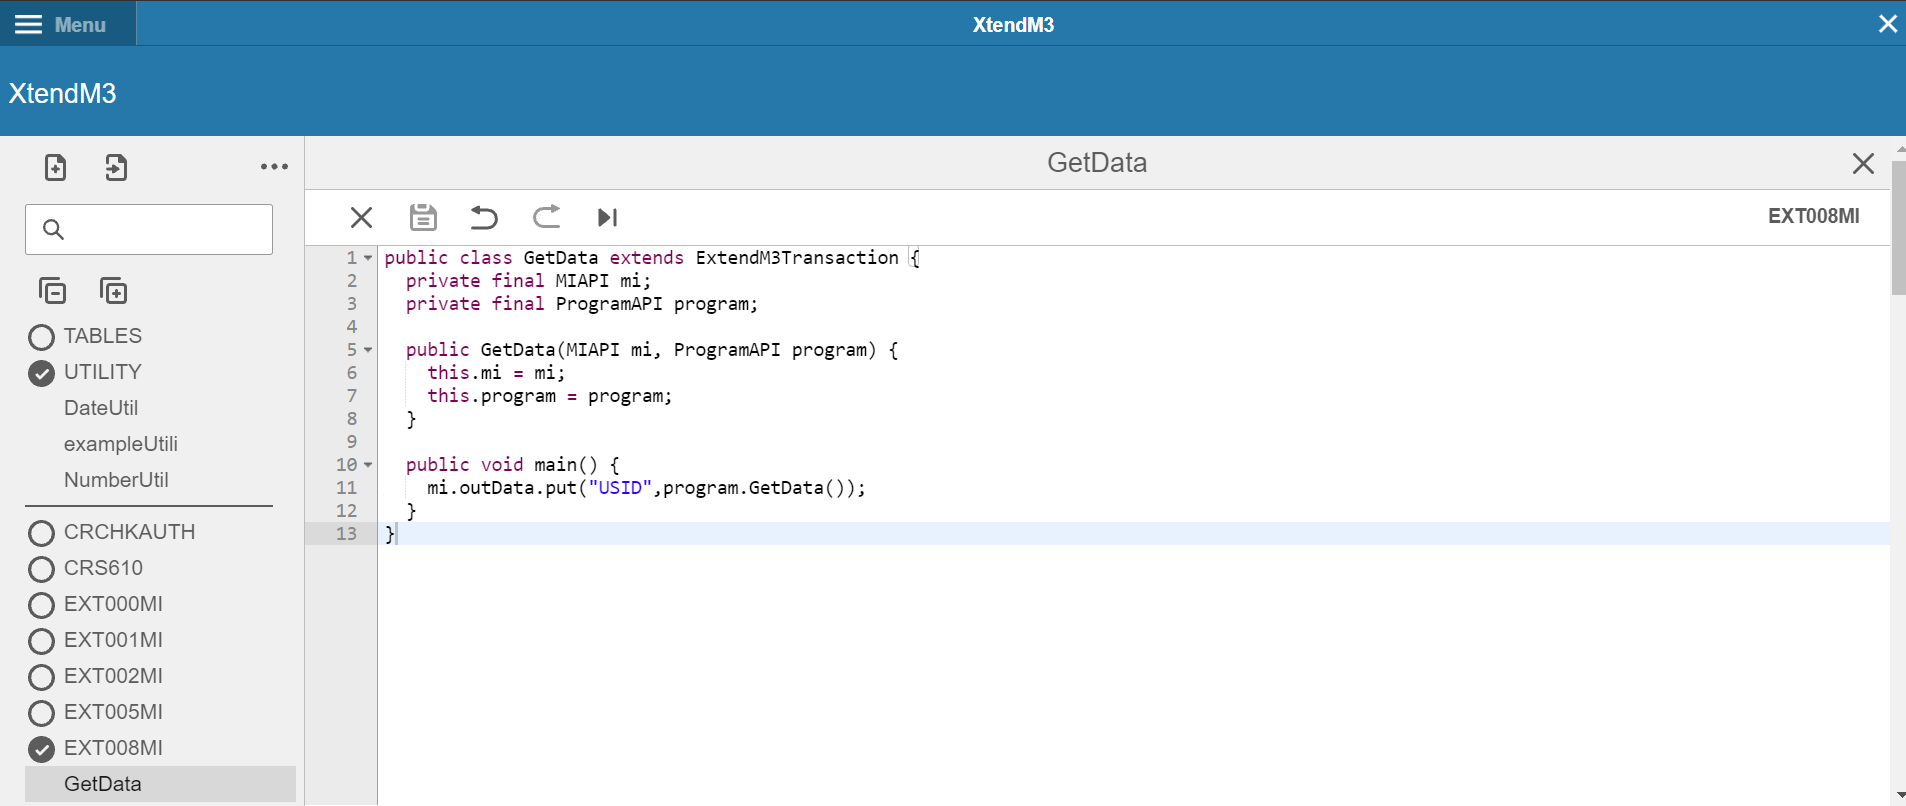Expand the EXT001MI extension
The height and width of the screenshot is (806, 1906).
tap(41, 641)
